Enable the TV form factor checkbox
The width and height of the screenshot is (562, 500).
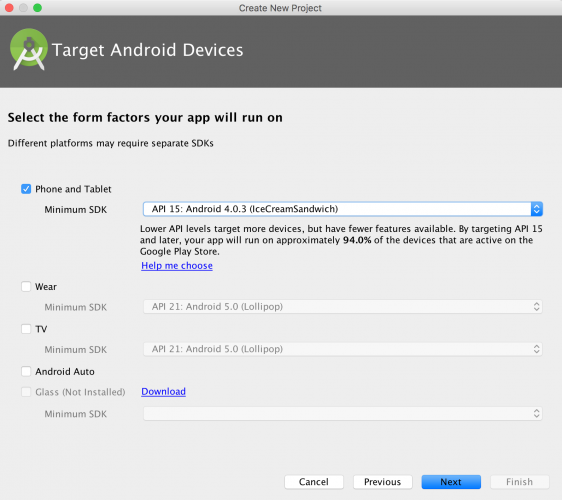26,329
